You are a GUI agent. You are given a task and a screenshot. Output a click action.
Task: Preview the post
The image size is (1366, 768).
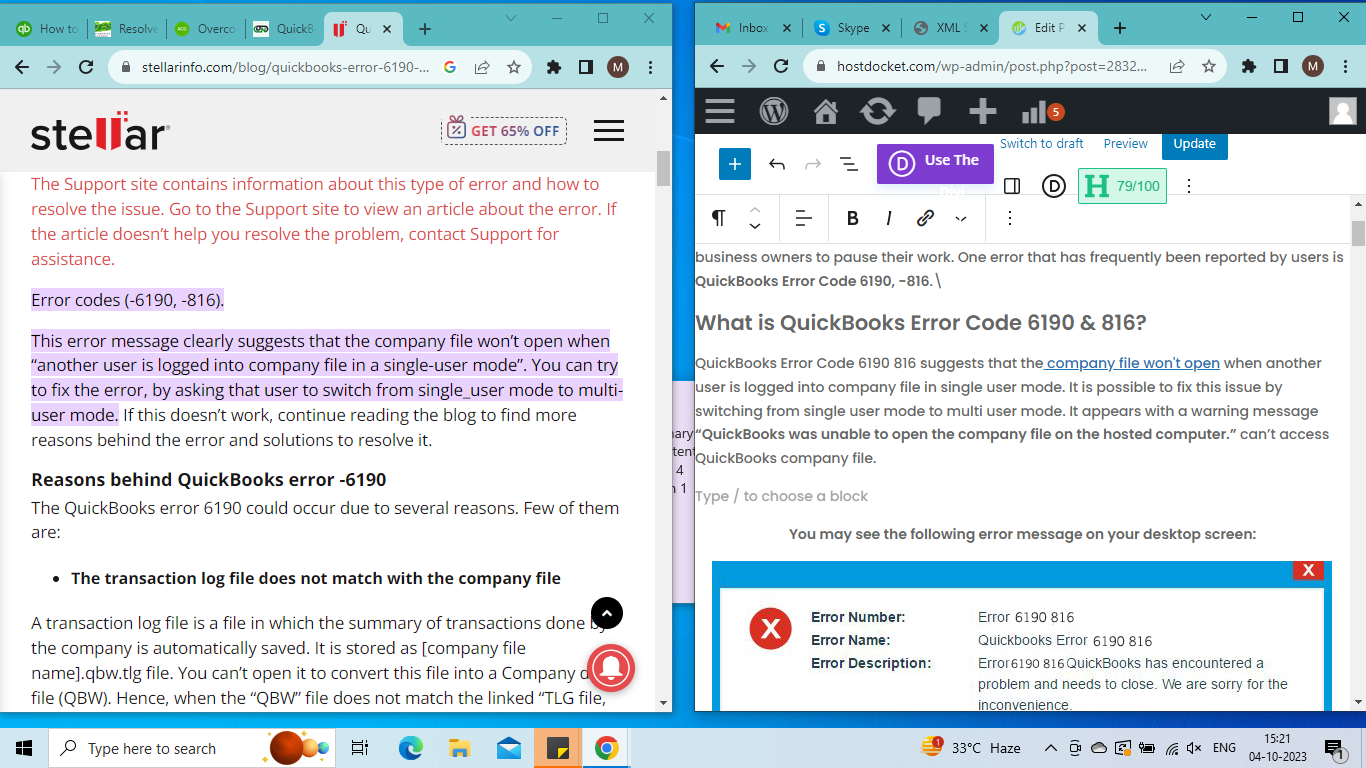(1126, 144)
